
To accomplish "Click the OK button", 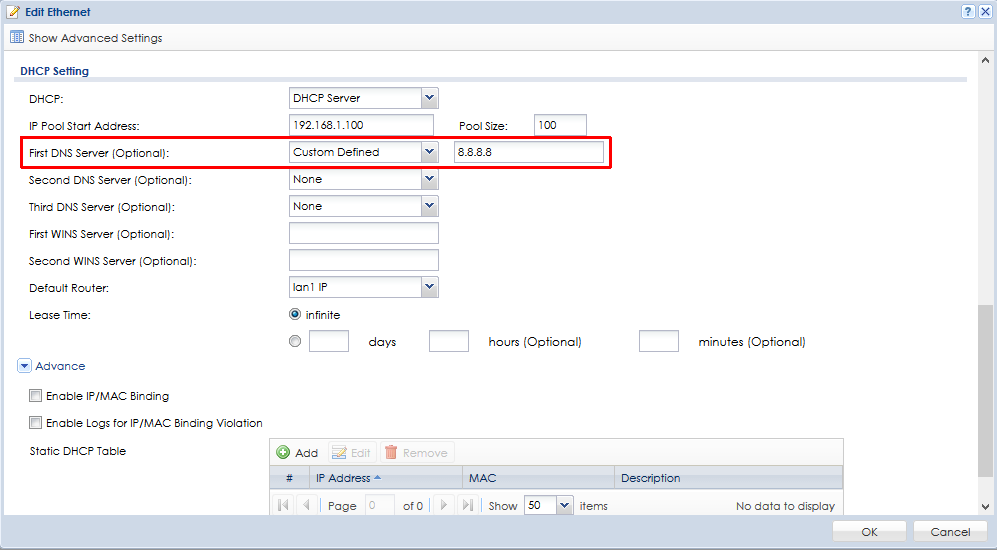I will point(869,532).
